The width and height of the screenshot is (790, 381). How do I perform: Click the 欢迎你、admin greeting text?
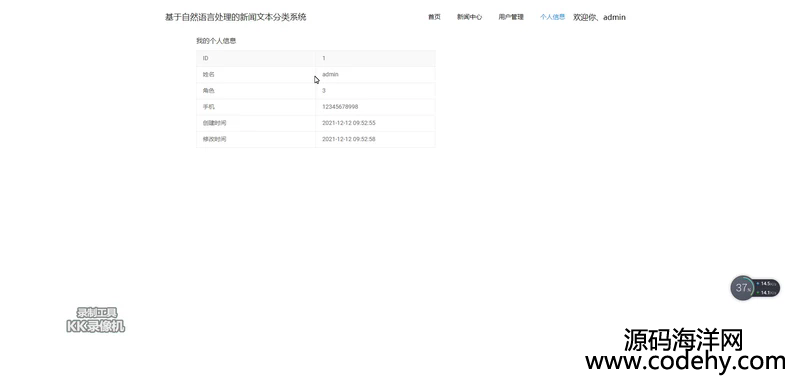(x=600, y=17)
